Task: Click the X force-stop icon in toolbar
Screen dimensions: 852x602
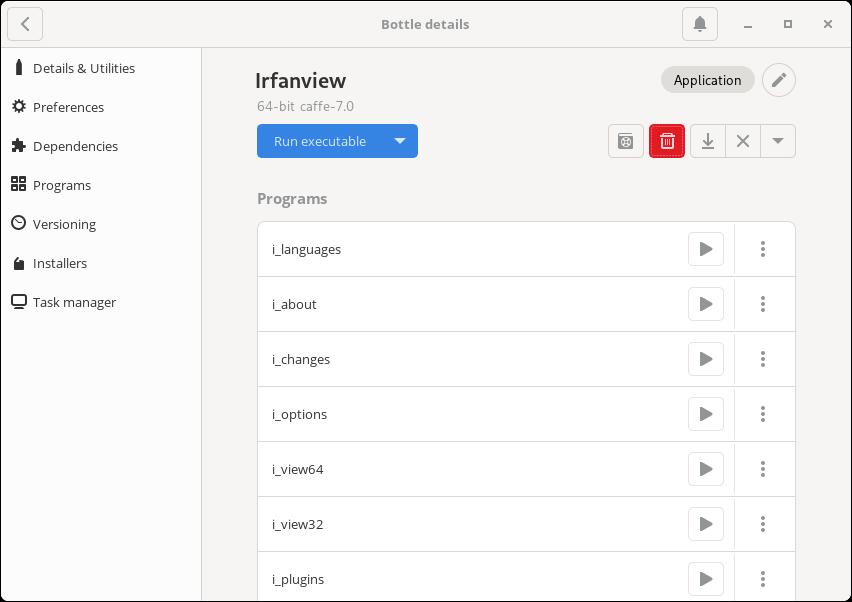Action: 743,141
